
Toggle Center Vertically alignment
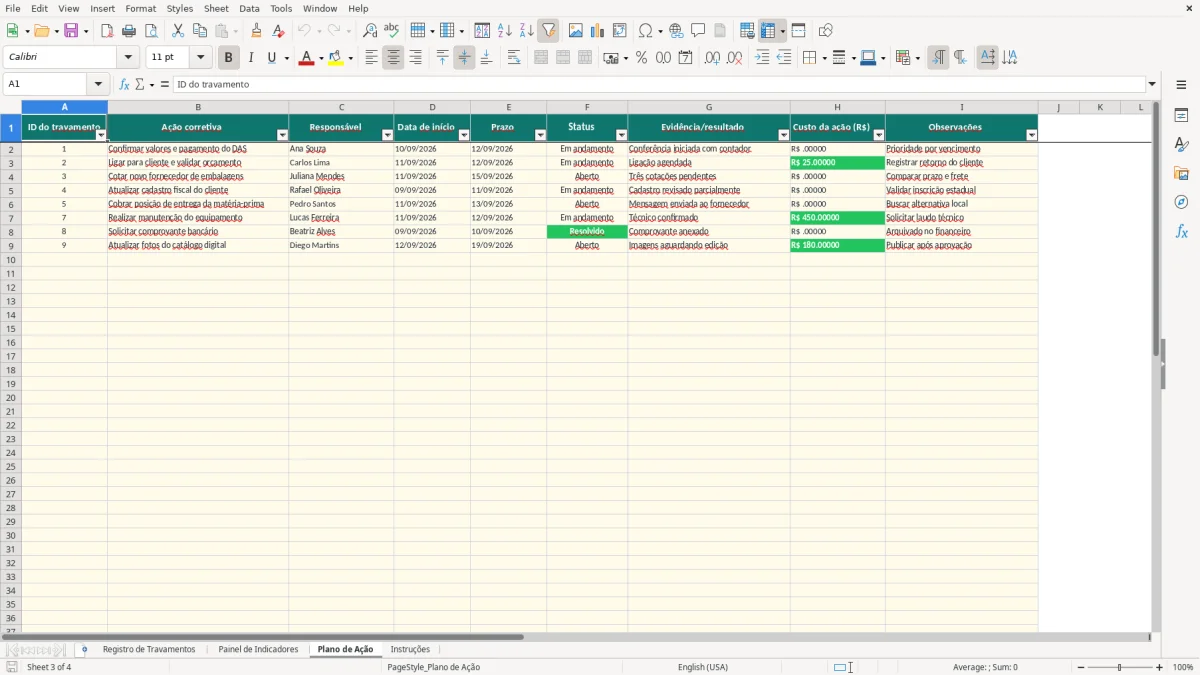point(464,58)
